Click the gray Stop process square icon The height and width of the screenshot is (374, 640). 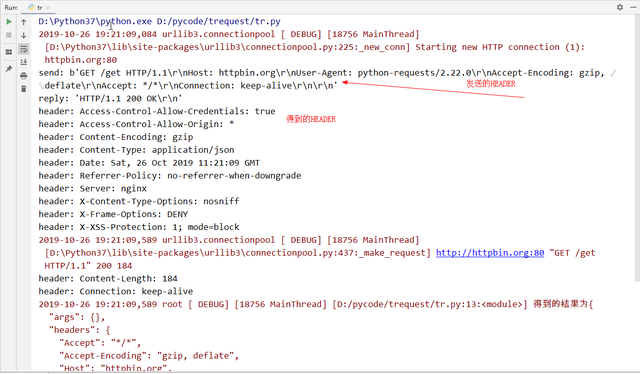click(x=9, y=35)
